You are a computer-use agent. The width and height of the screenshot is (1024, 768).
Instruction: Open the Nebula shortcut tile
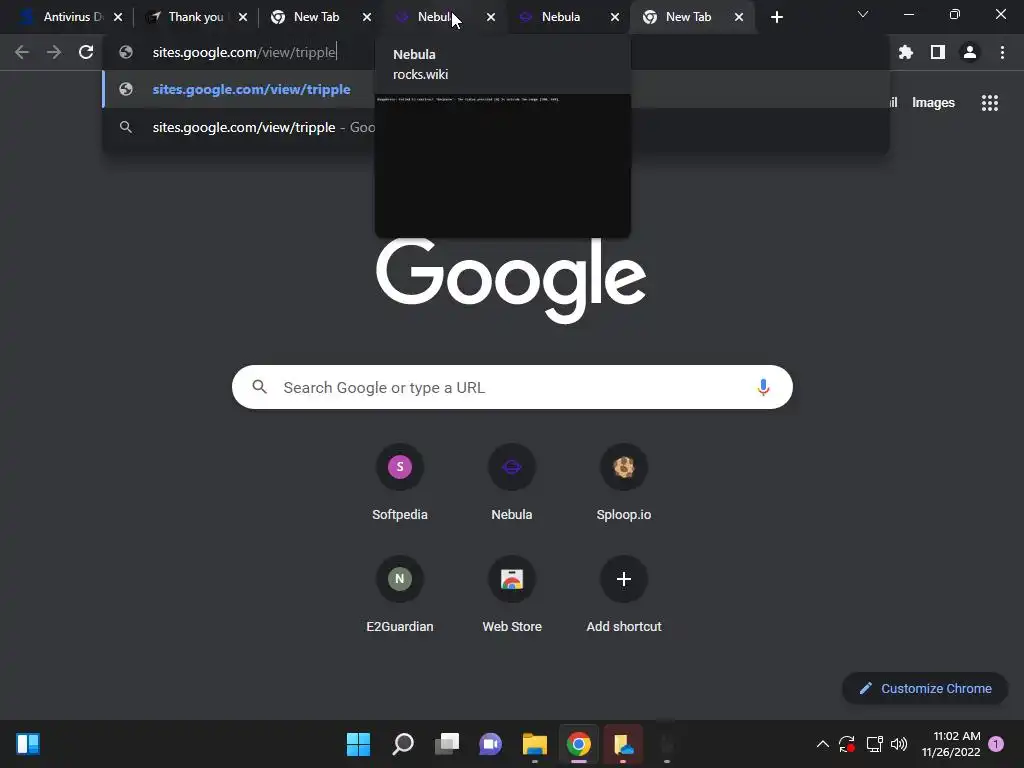(511, 483)
